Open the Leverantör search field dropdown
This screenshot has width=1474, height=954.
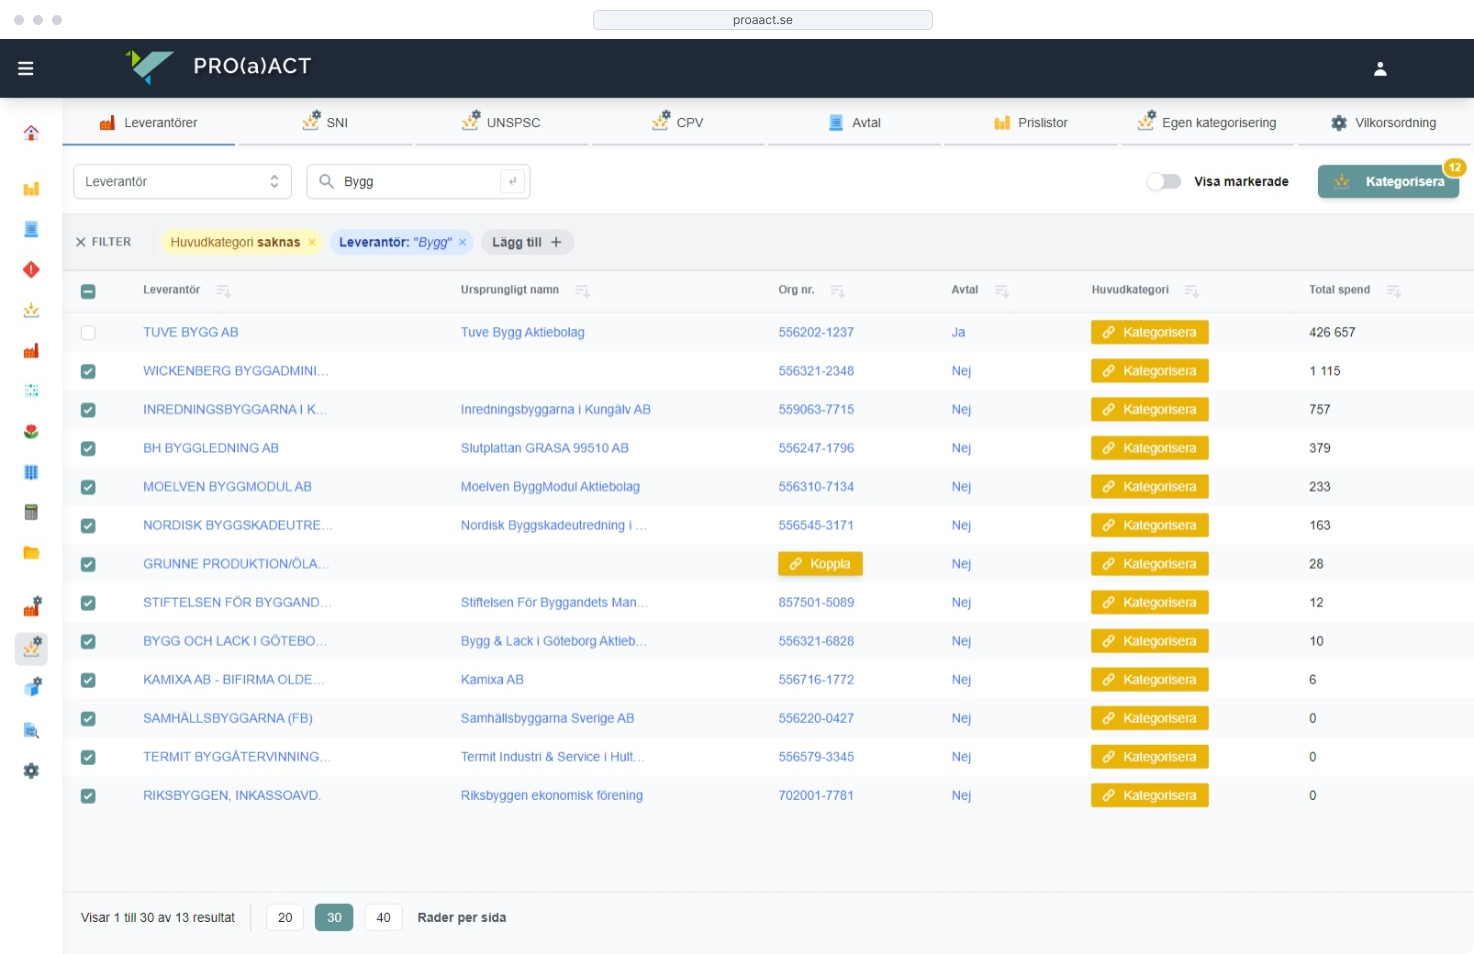(x=182, y=181)
